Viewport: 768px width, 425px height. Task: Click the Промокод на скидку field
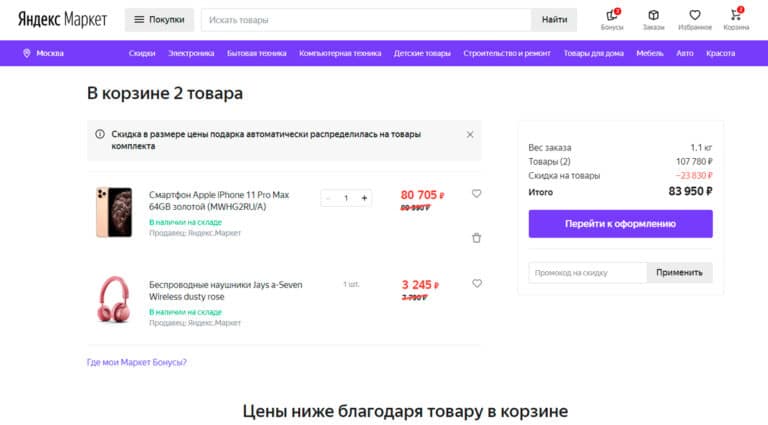point(587,273)
